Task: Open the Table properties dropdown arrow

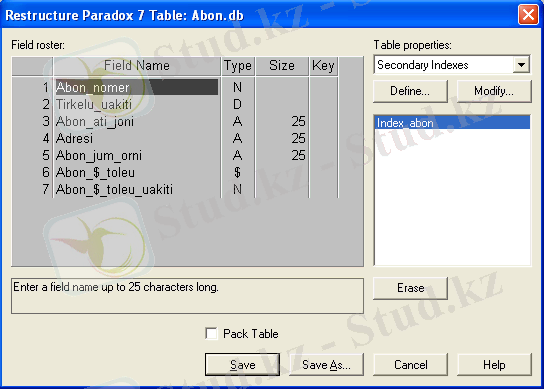Action: (x=521, y=65)
